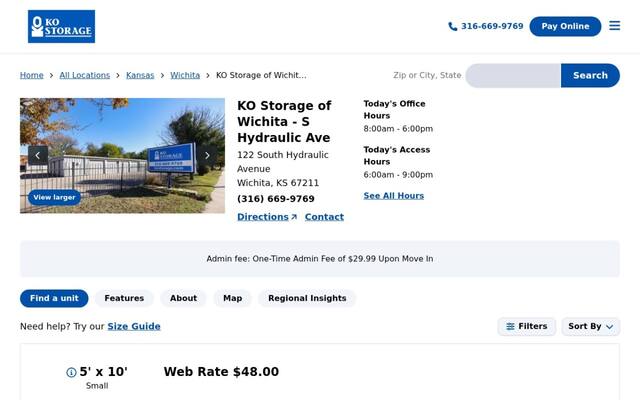Click info icon beside 5' x 10' unit

(x=71, y=372)
